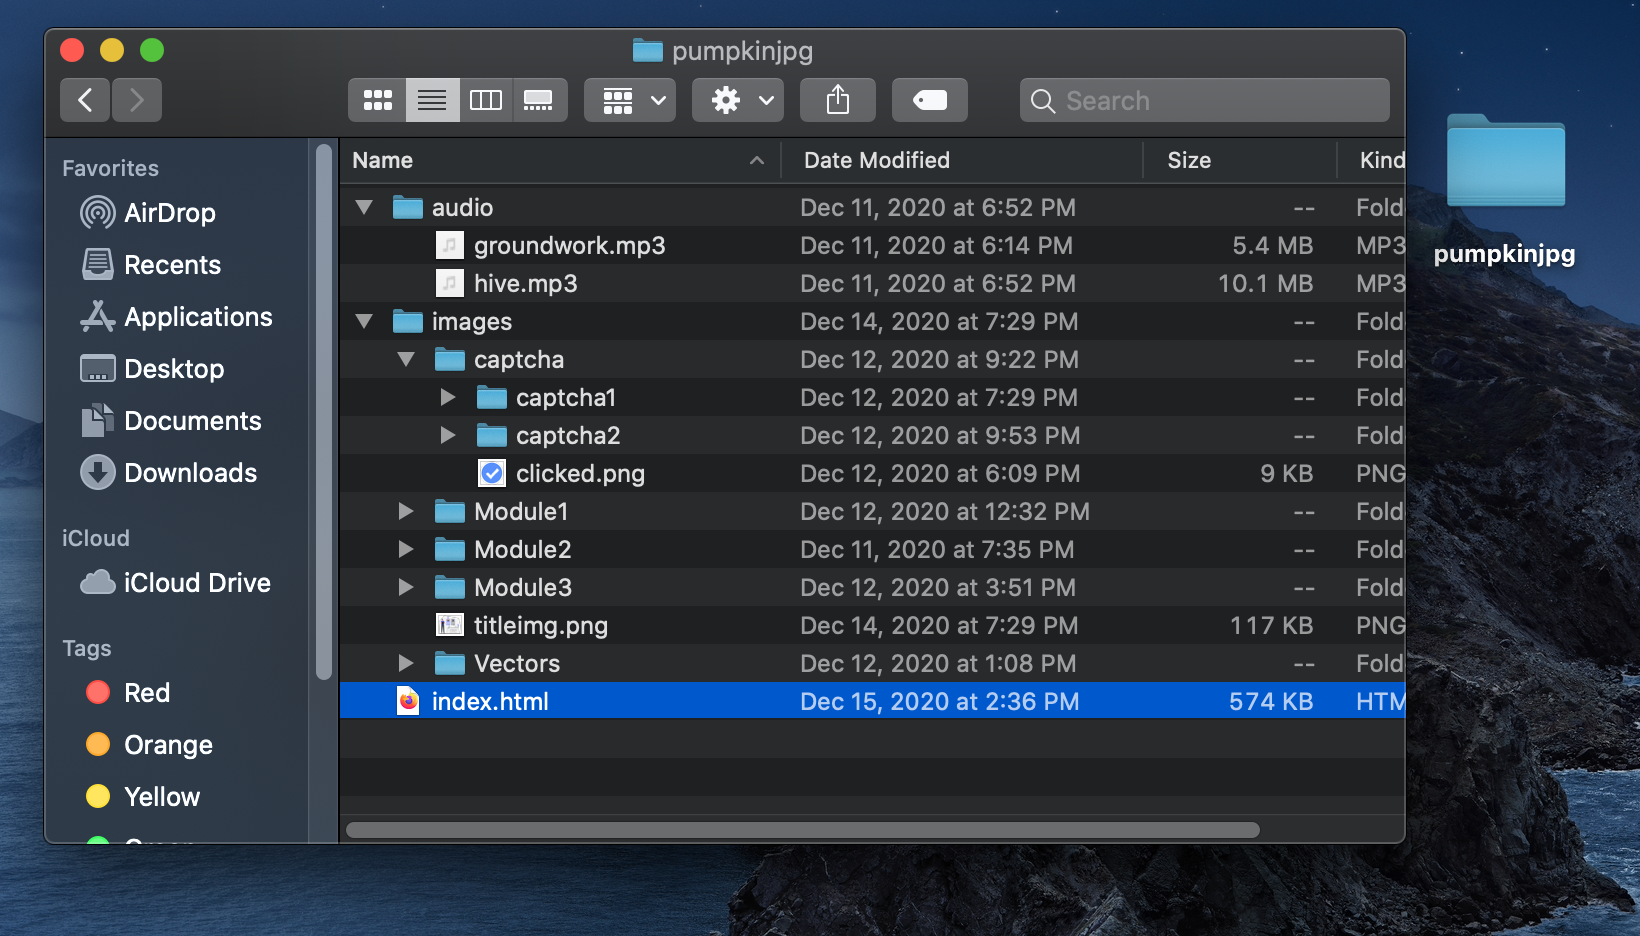Select list view mode

(x=432, y=100)
